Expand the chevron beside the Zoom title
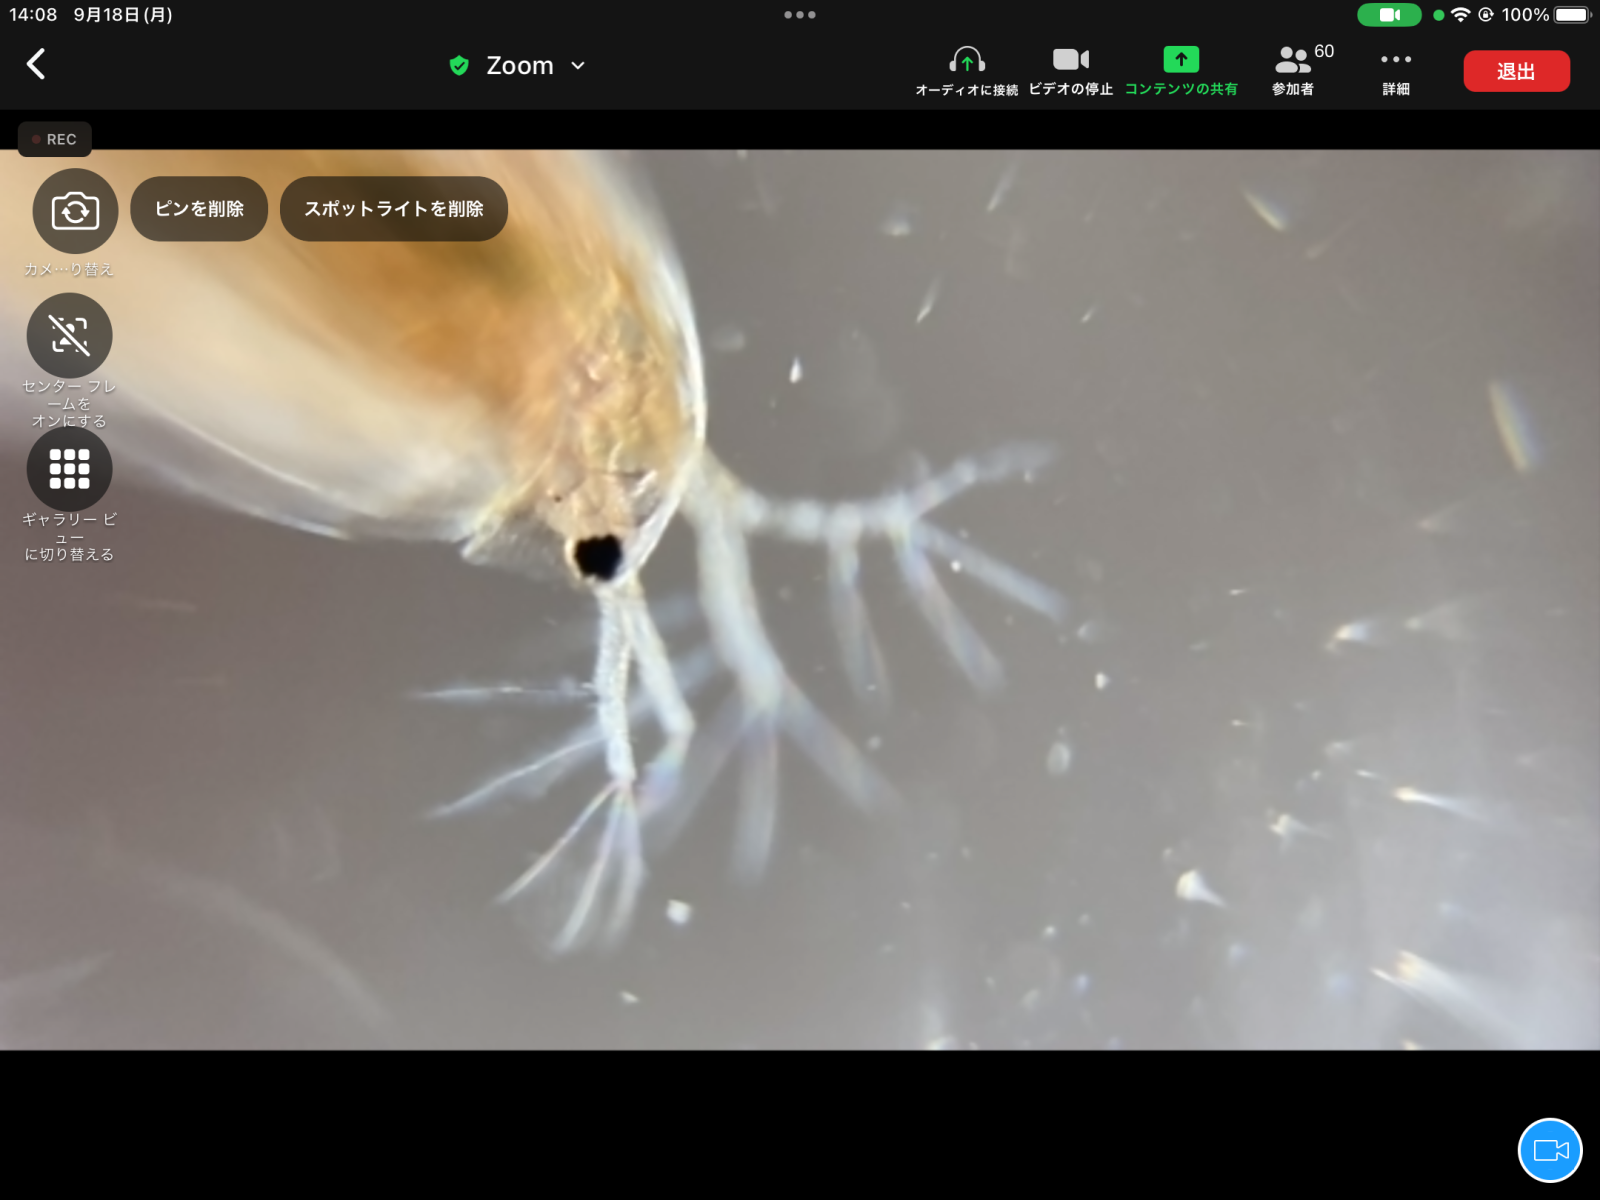This screenshot has width=1600, height=1200. 578,66
